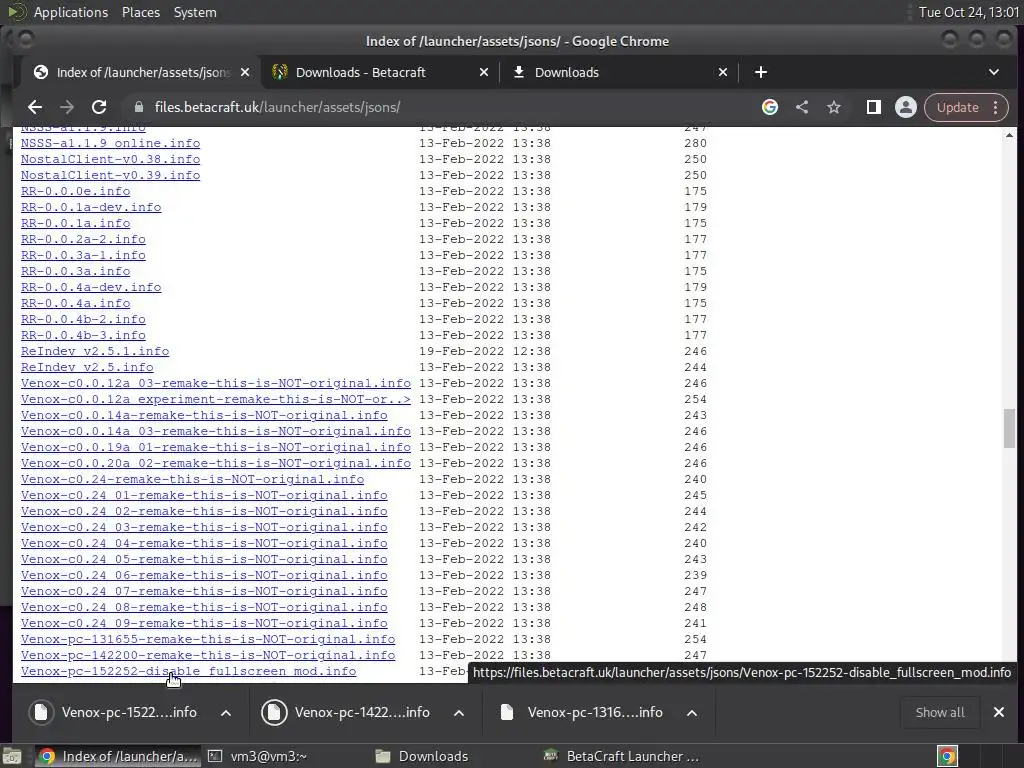Click the Update button
The image size is (1024, 768).
click(x=957, y=107)
